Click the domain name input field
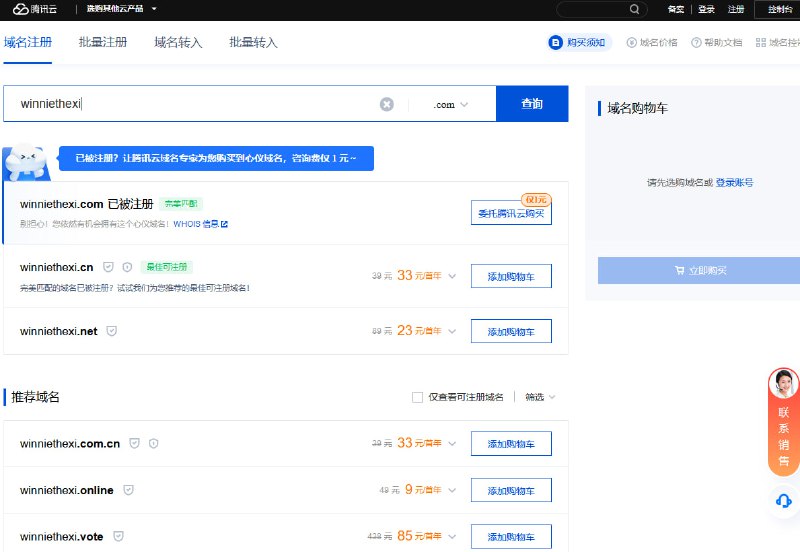800x552 pixels. [199, 104]
